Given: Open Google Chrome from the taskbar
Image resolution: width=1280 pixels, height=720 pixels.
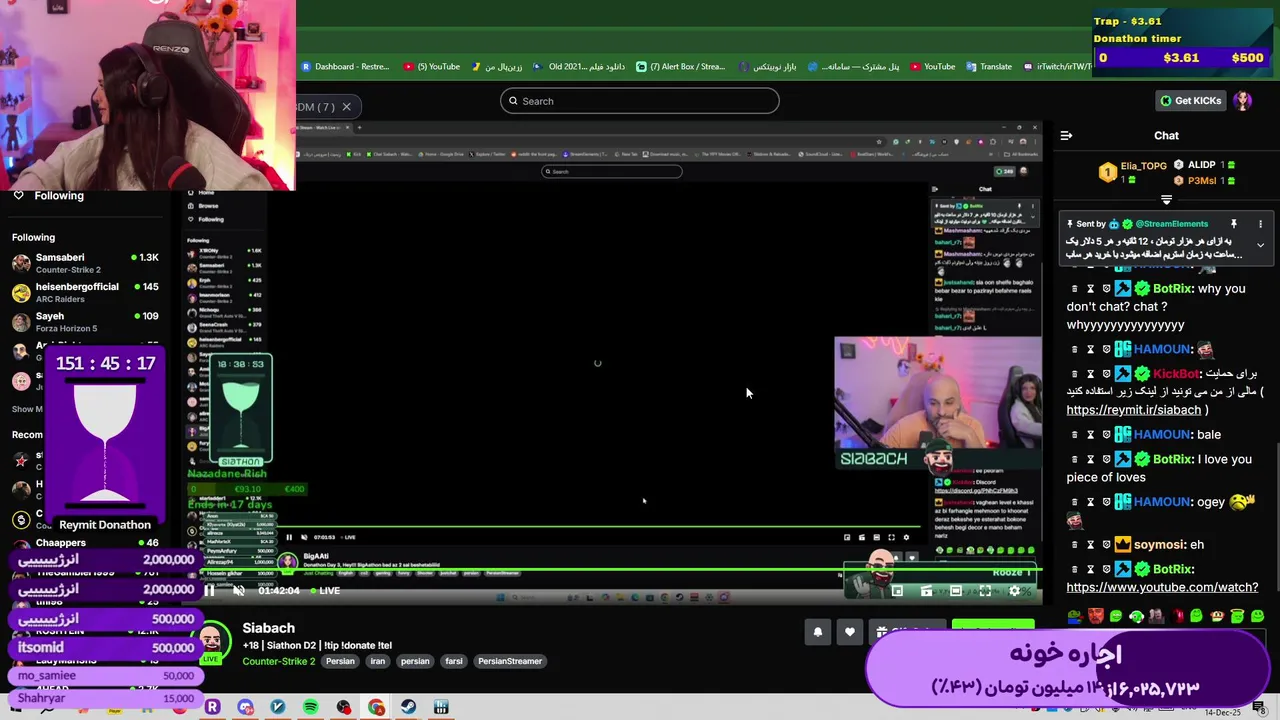Looking at the screenshot, I should tap(376, 707).
